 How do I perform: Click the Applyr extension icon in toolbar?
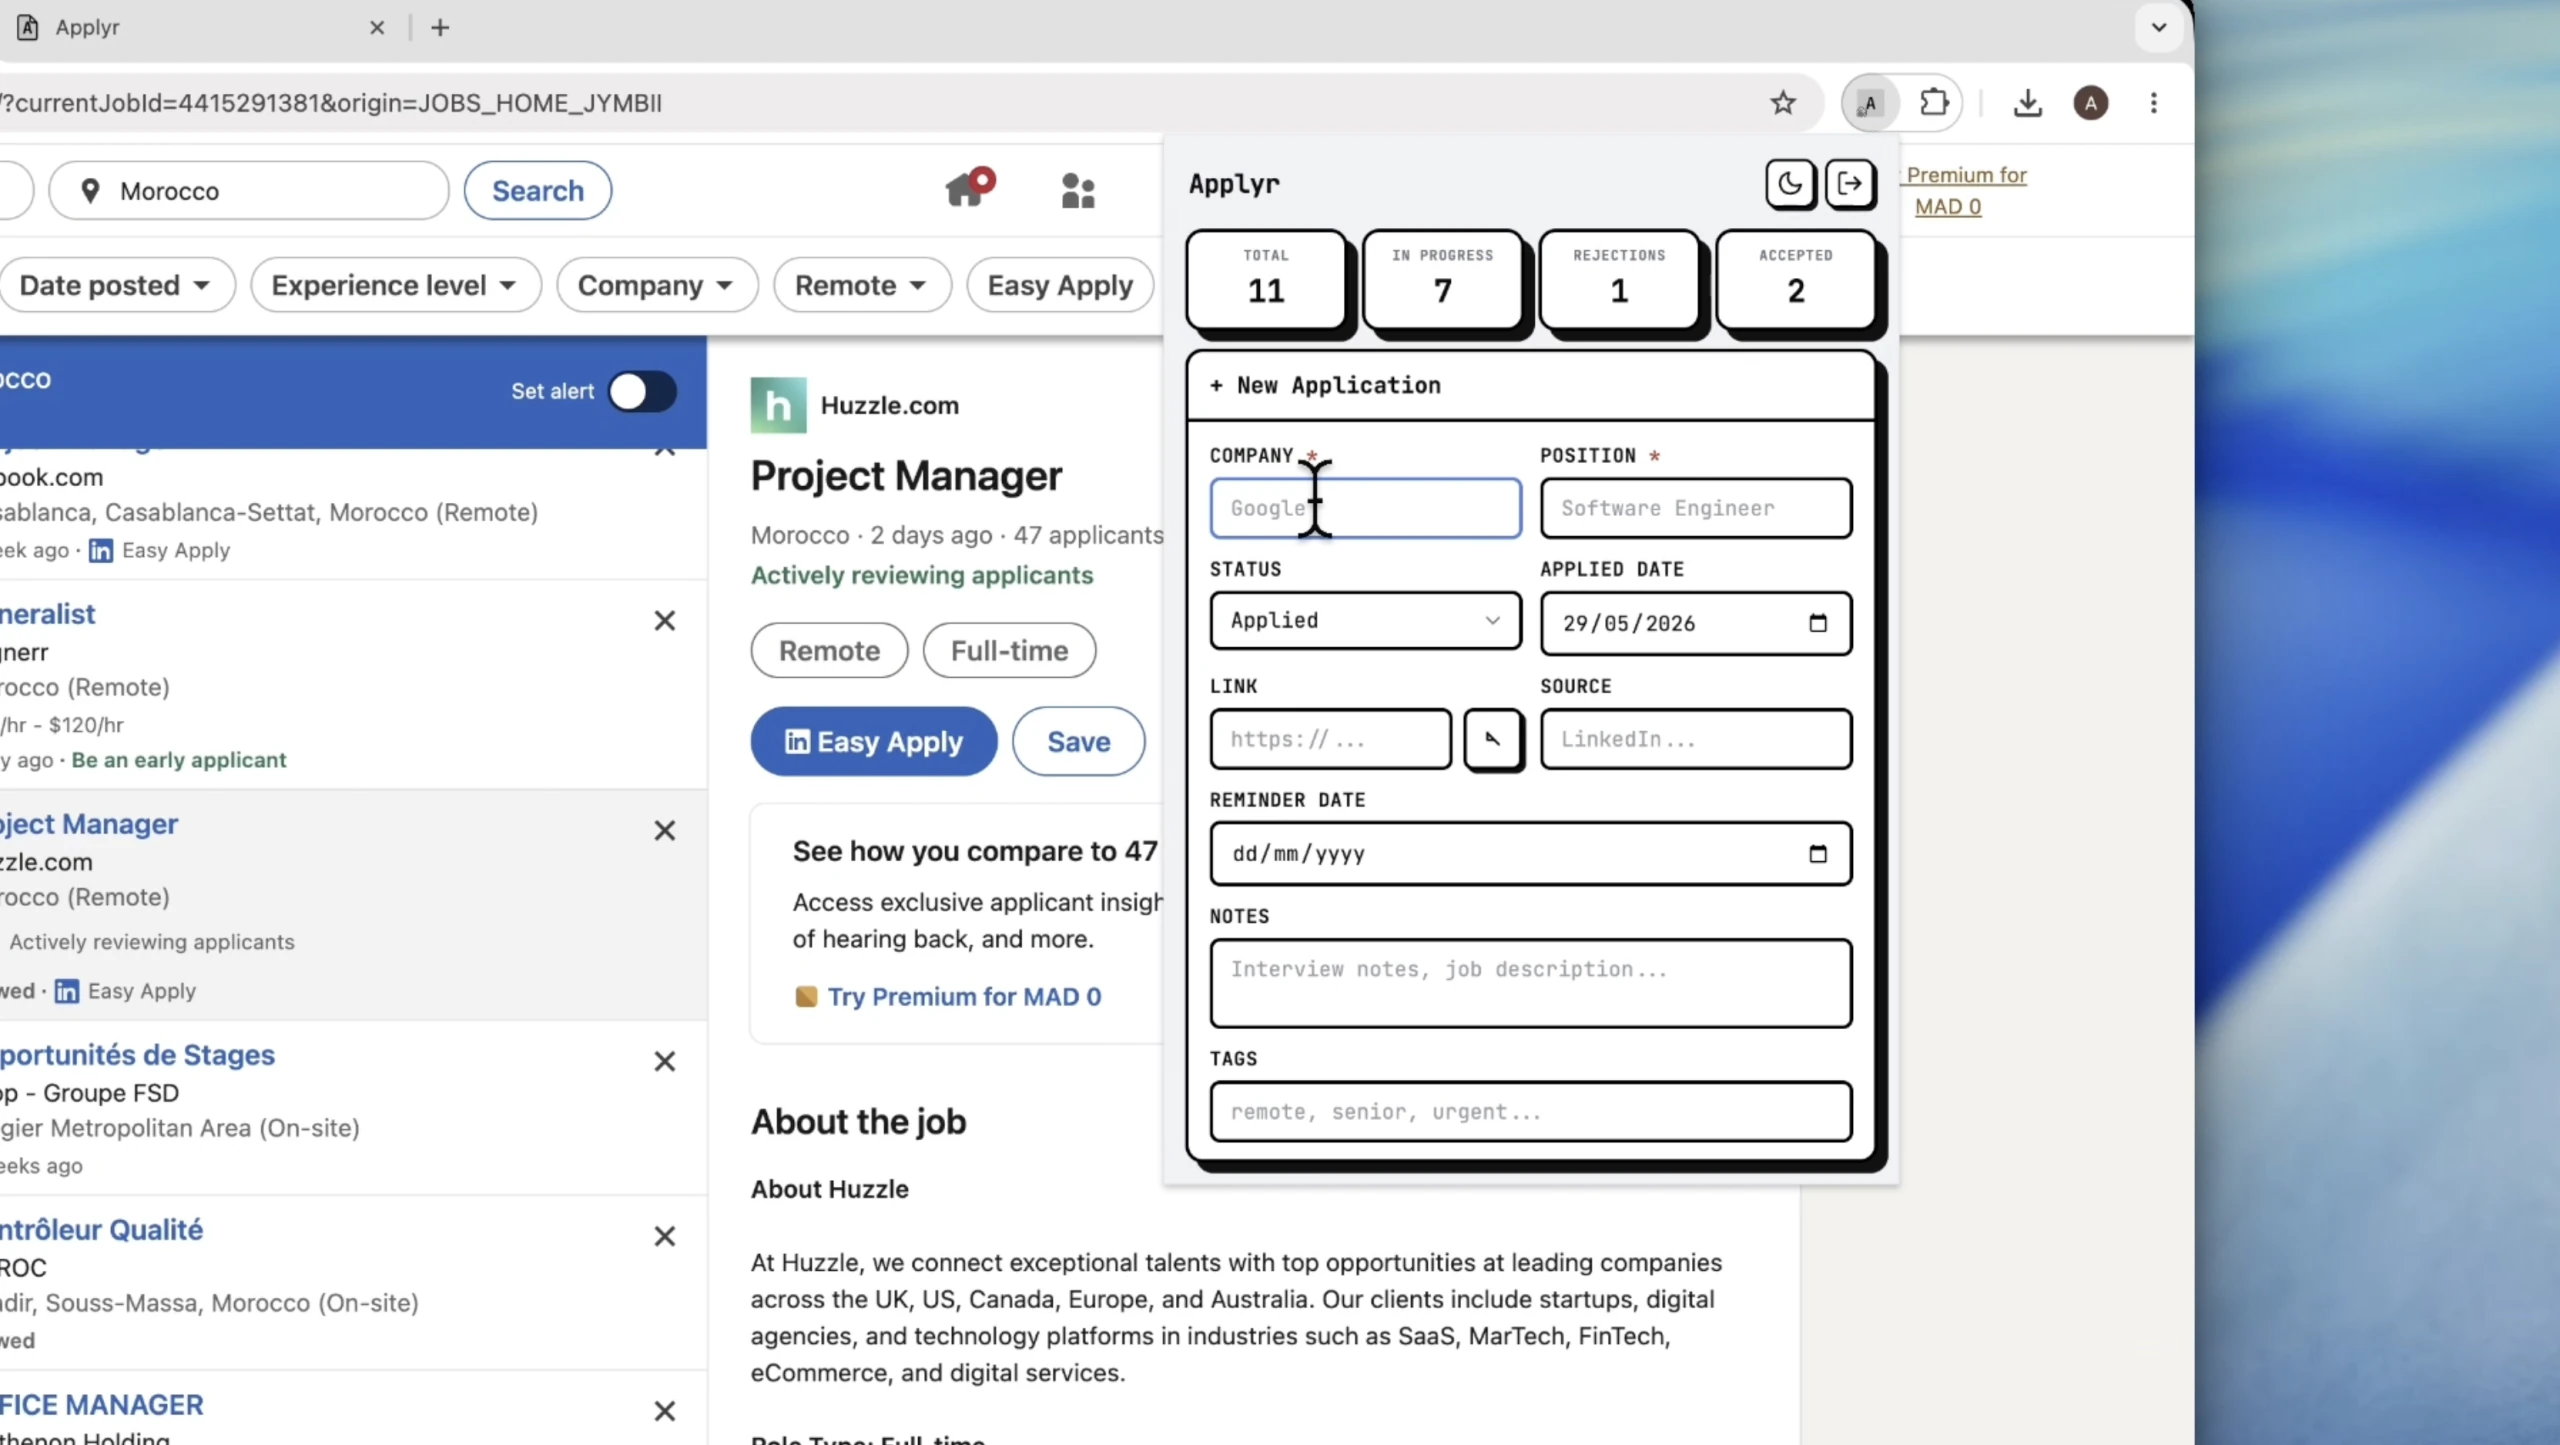pos(1870,103)
